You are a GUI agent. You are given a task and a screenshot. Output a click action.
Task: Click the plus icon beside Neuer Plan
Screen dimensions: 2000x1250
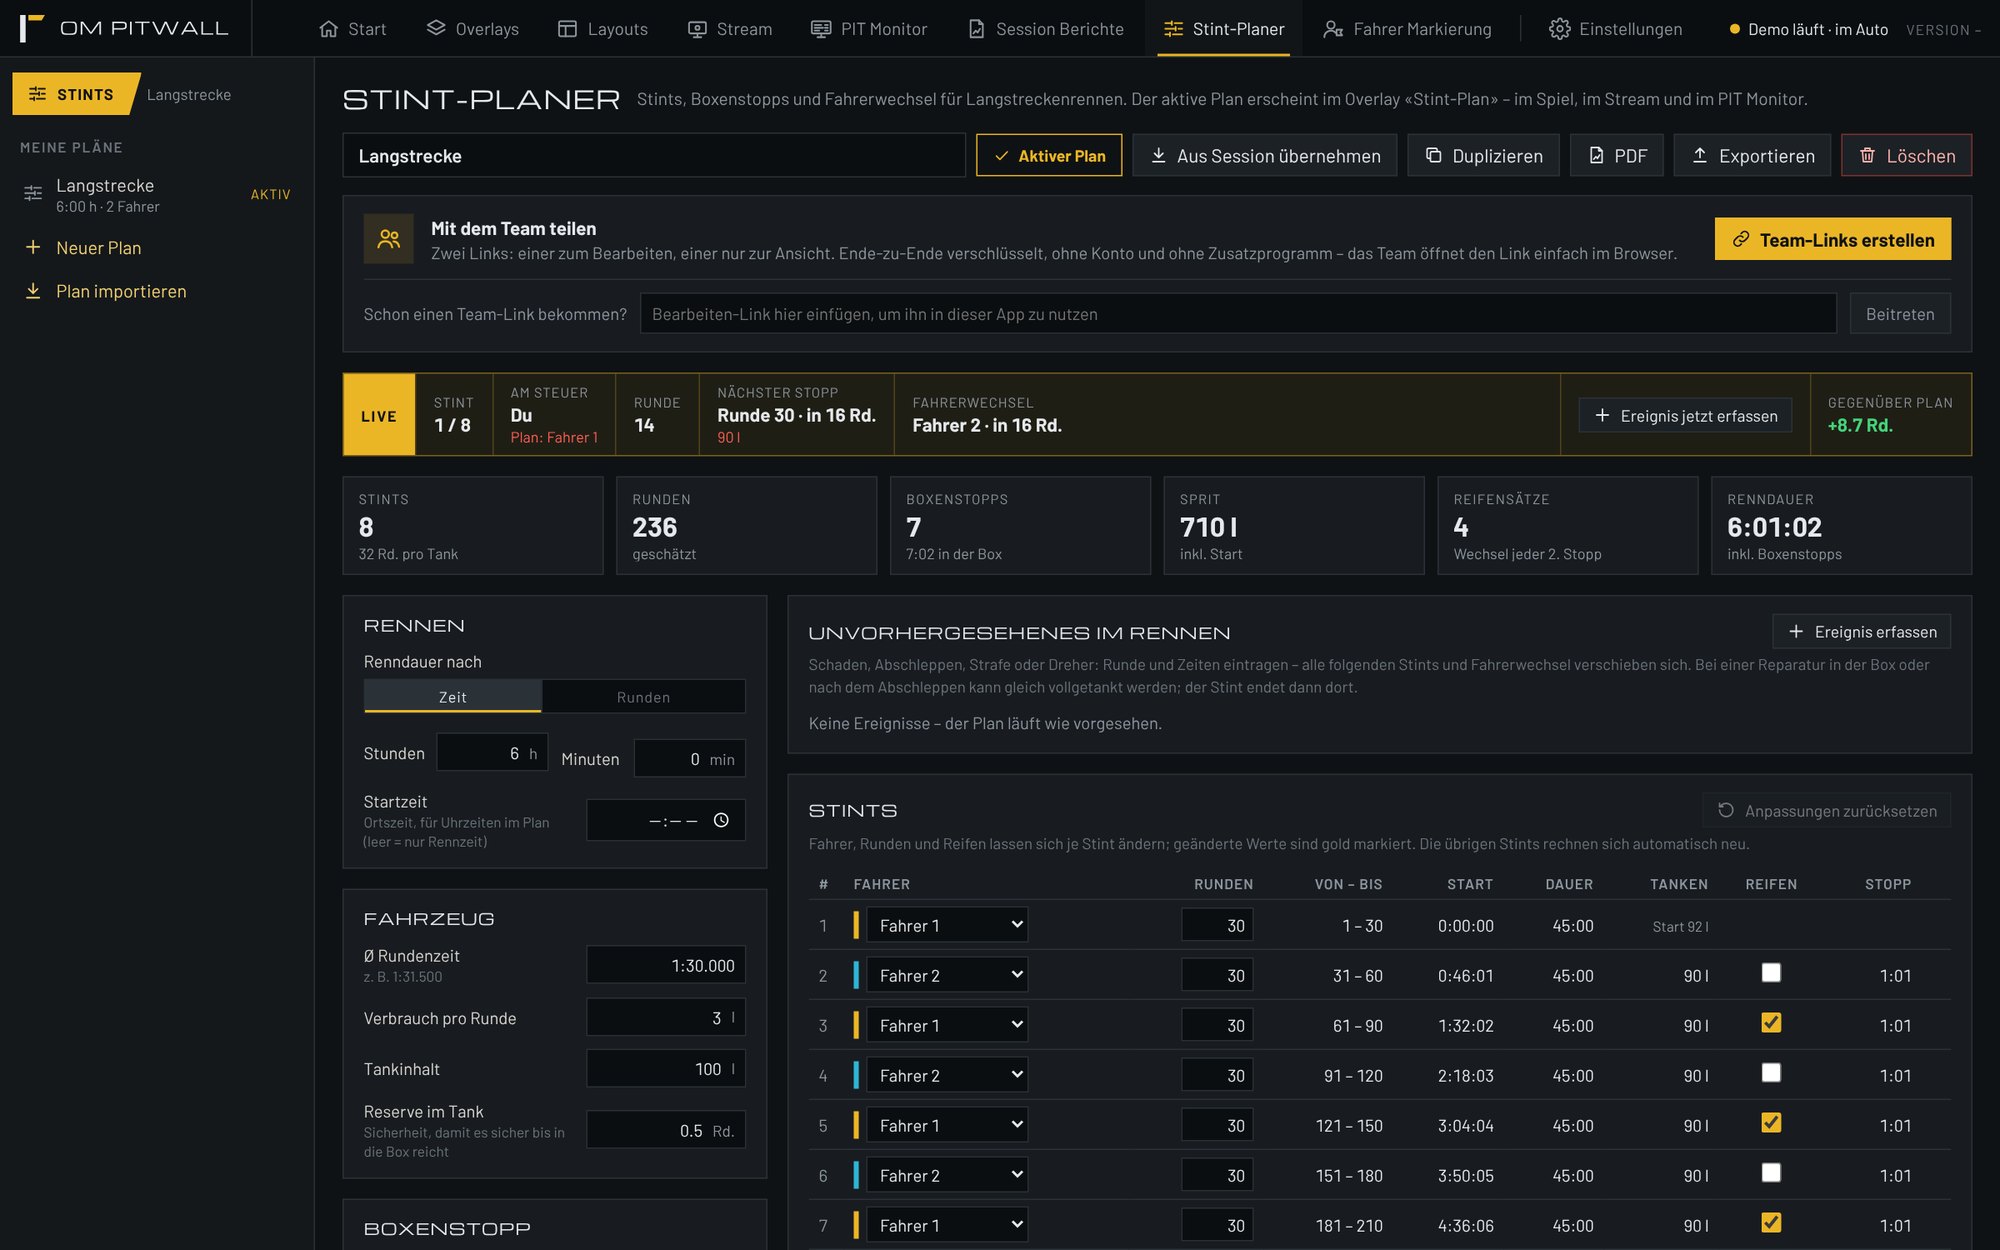33,247
